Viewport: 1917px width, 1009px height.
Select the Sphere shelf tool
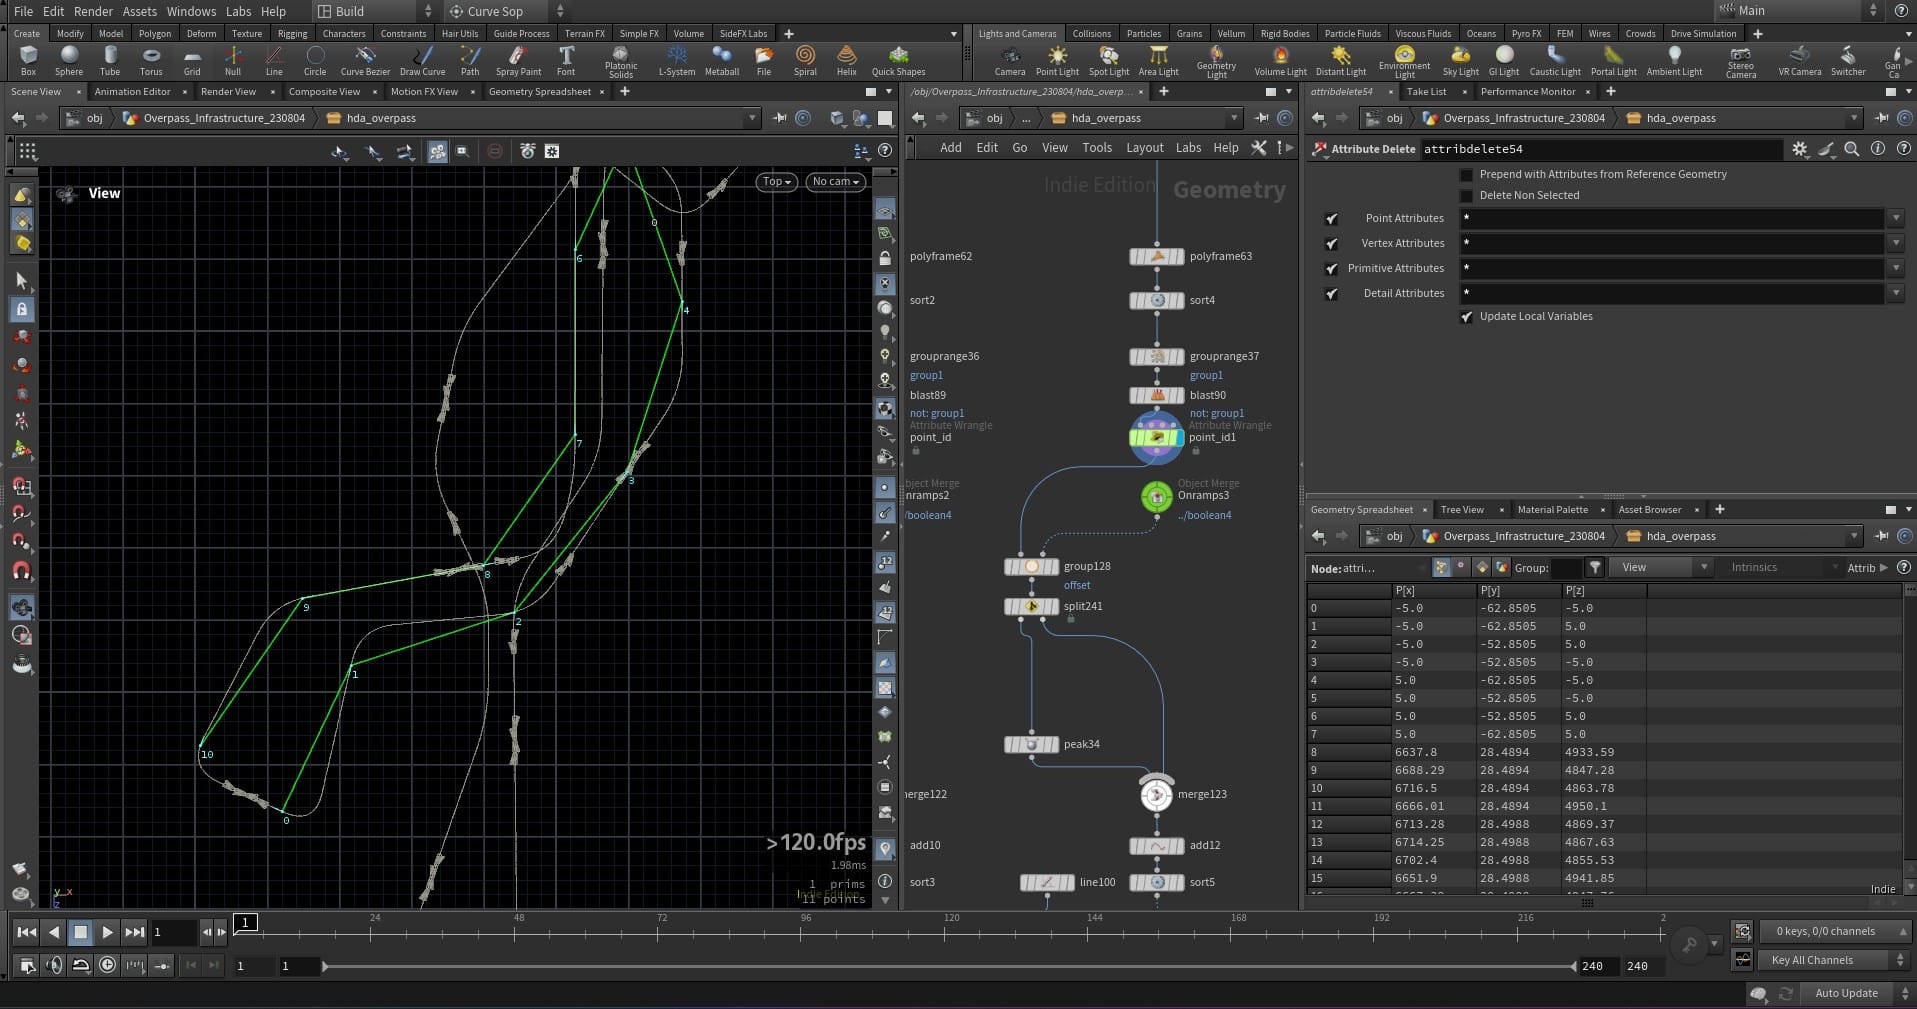point(69,59)
